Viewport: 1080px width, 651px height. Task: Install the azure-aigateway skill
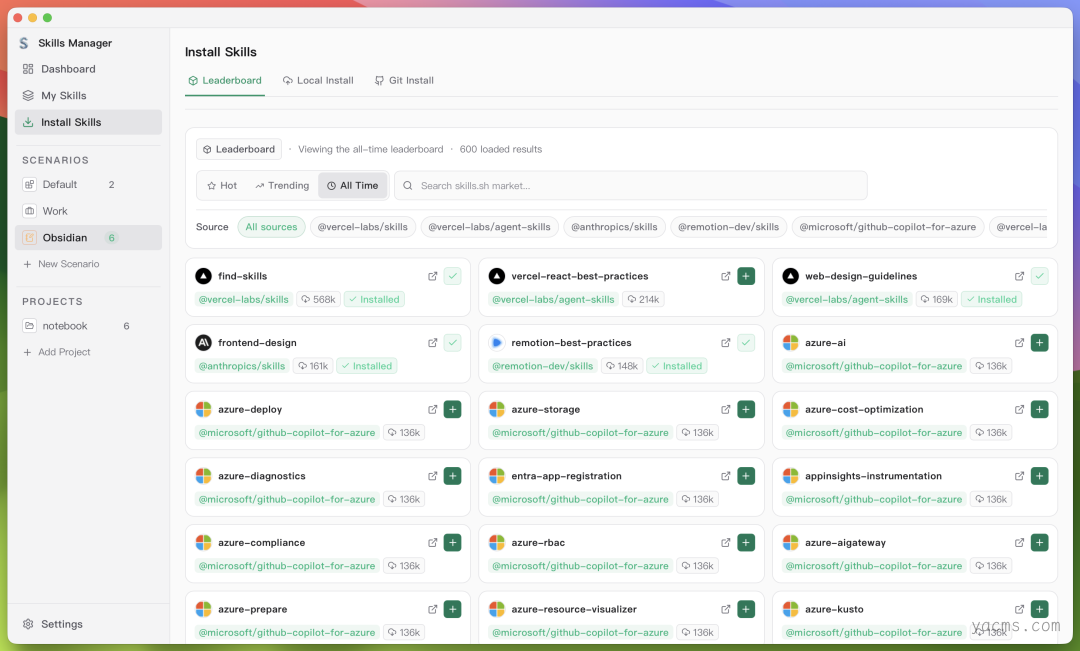pos(1039,543)
